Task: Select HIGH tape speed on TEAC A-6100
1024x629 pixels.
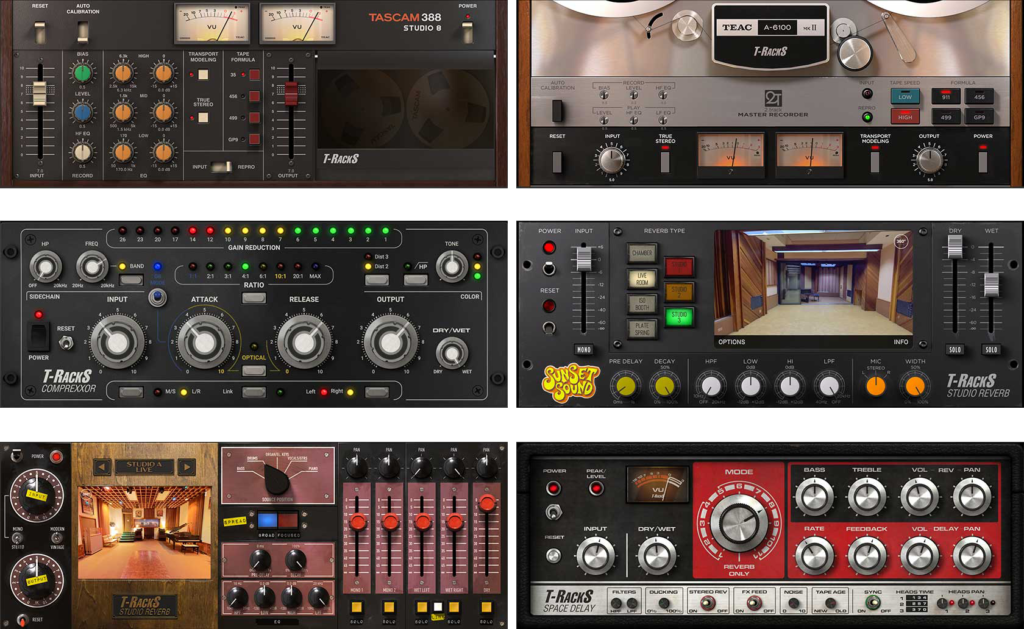Action: coord(904,118)
